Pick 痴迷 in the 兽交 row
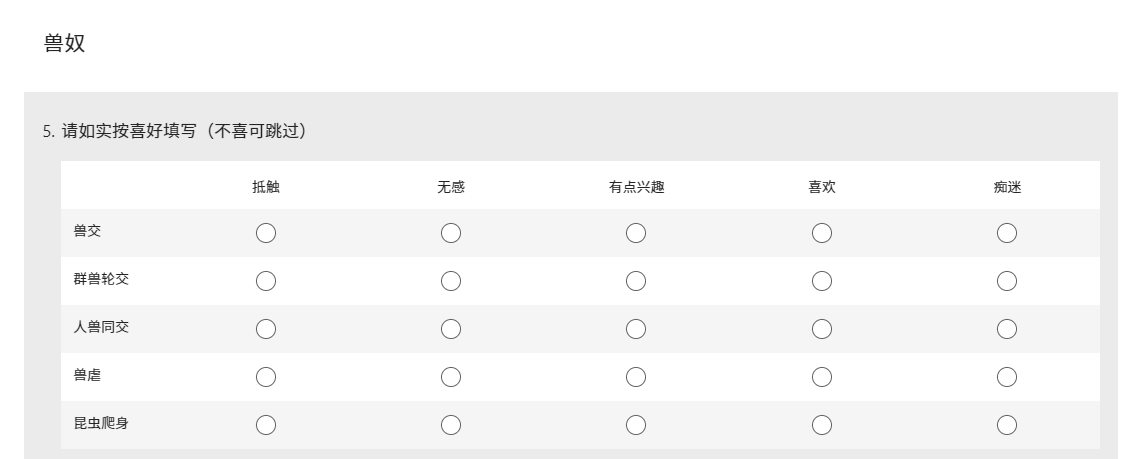Image resolution: width=1122 pixels, height=459 pixels. [1007, 233]
